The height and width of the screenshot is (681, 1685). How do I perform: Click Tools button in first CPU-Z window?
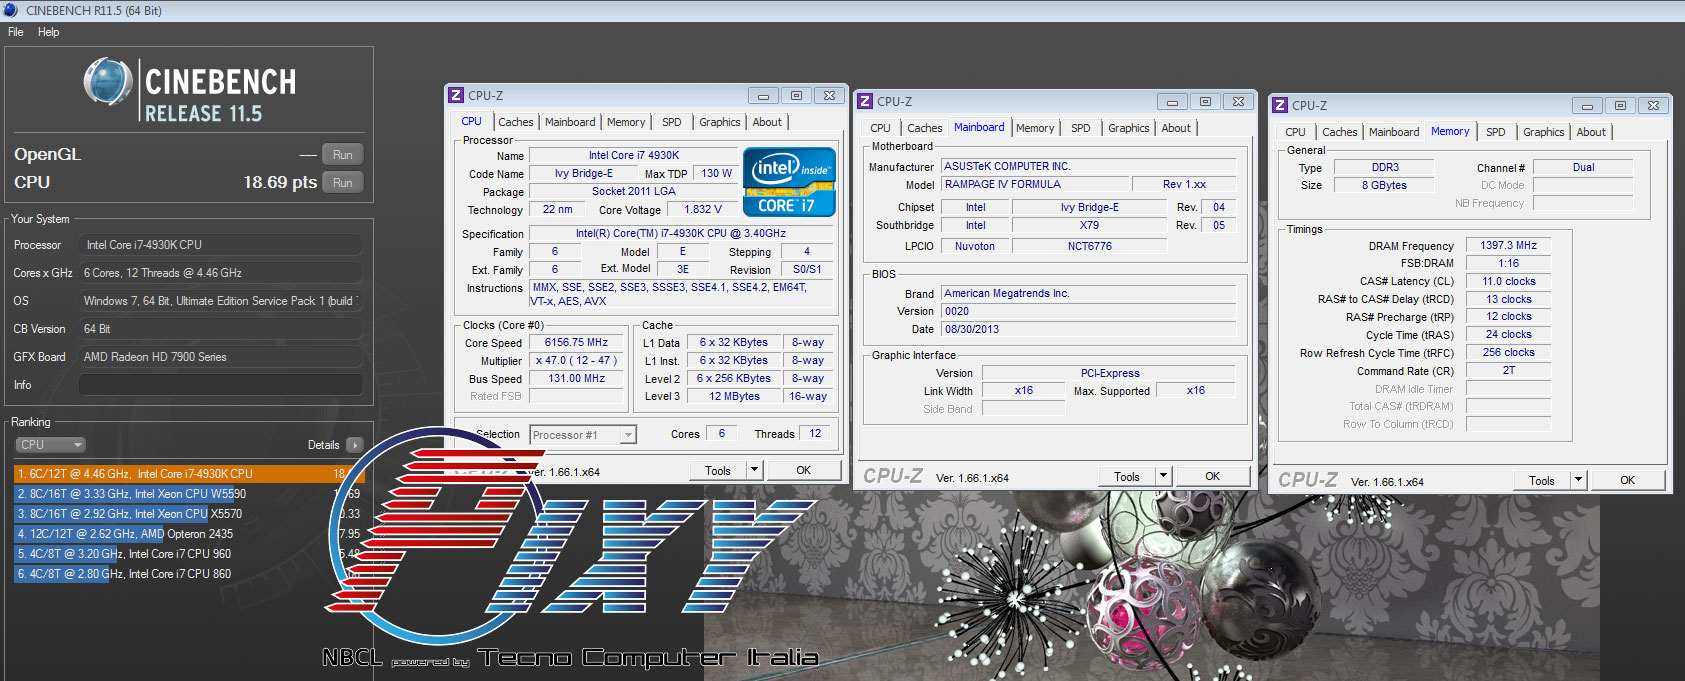[x=718, y=470]
